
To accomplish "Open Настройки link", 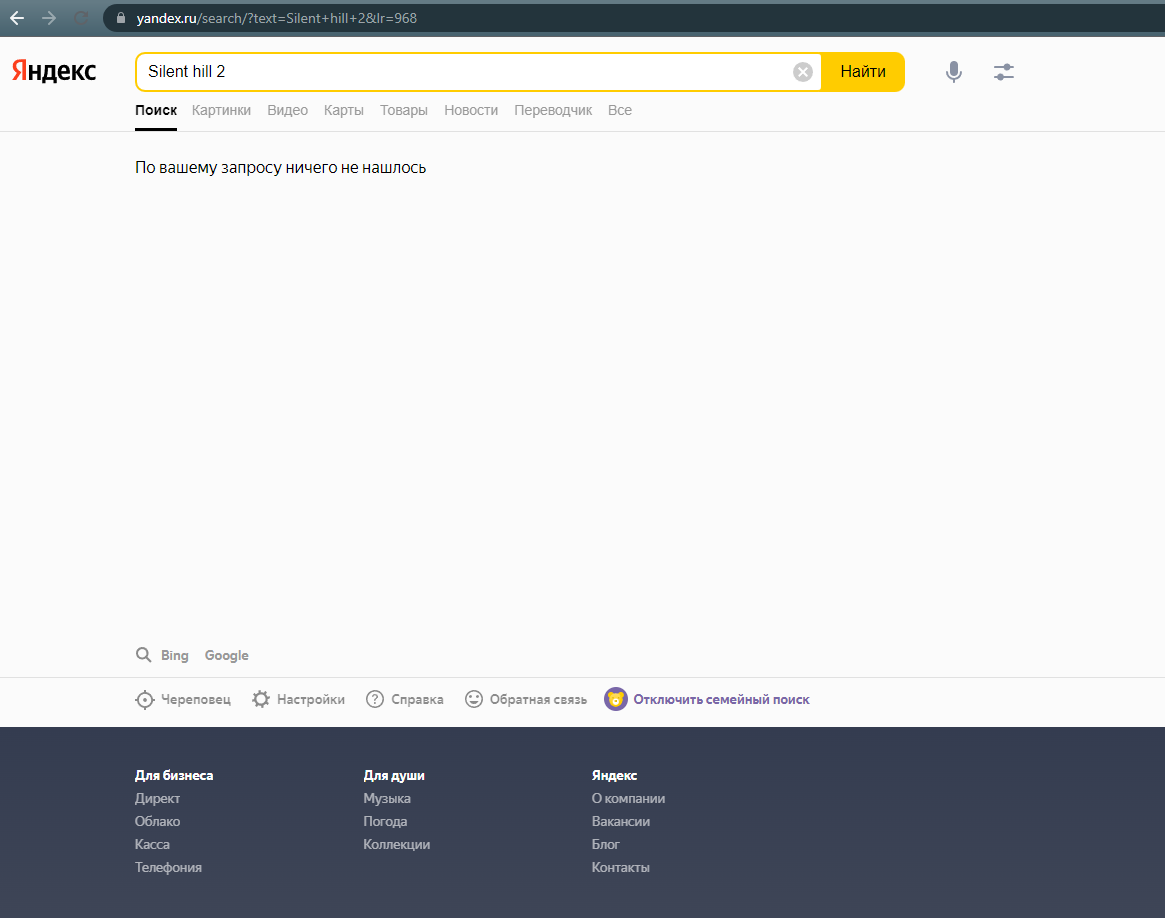I will click(311, 700).
